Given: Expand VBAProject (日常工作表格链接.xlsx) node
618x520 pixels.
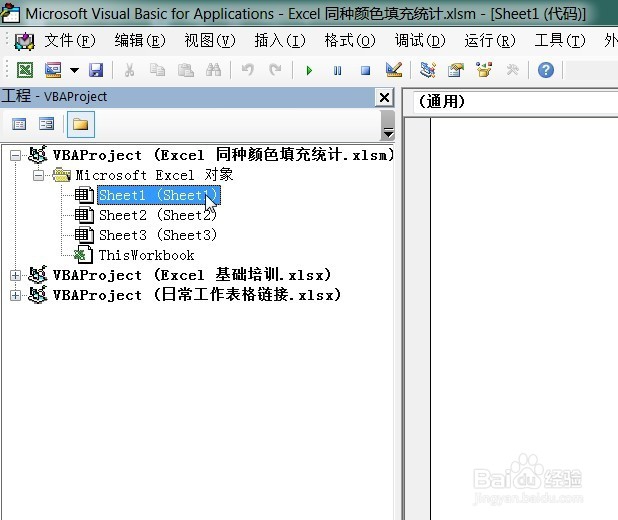Looking at the screenshot, I should click(x=15, y=295).
